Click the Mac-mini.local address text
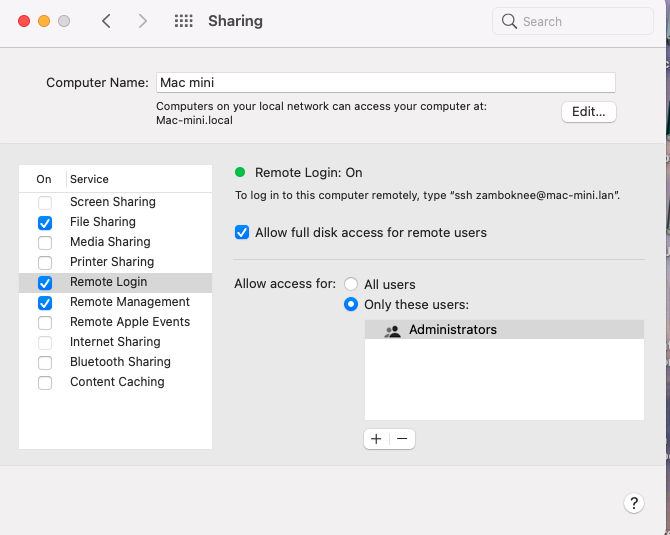The image size is (670, 535). click(x=194, y=121)
